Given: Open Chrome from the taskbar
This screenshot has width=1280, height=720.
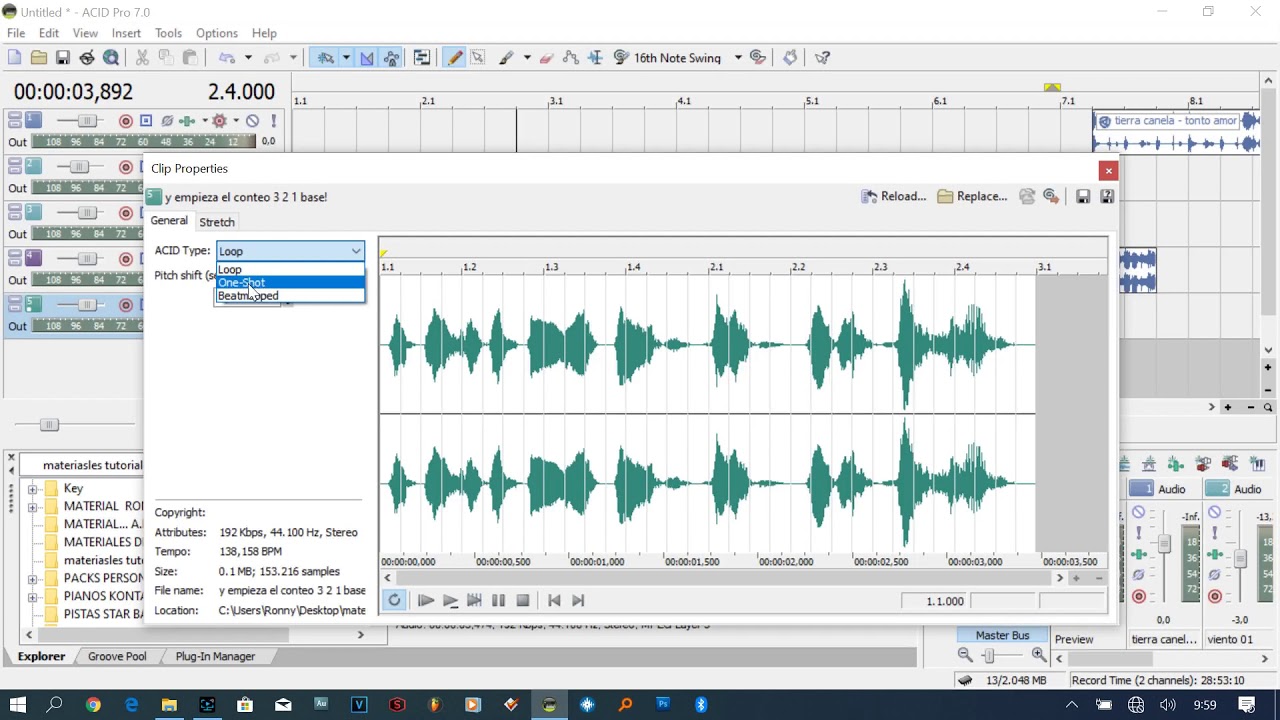Looking at the screenshot, I should pyautogui.click(x=93, y=705).
